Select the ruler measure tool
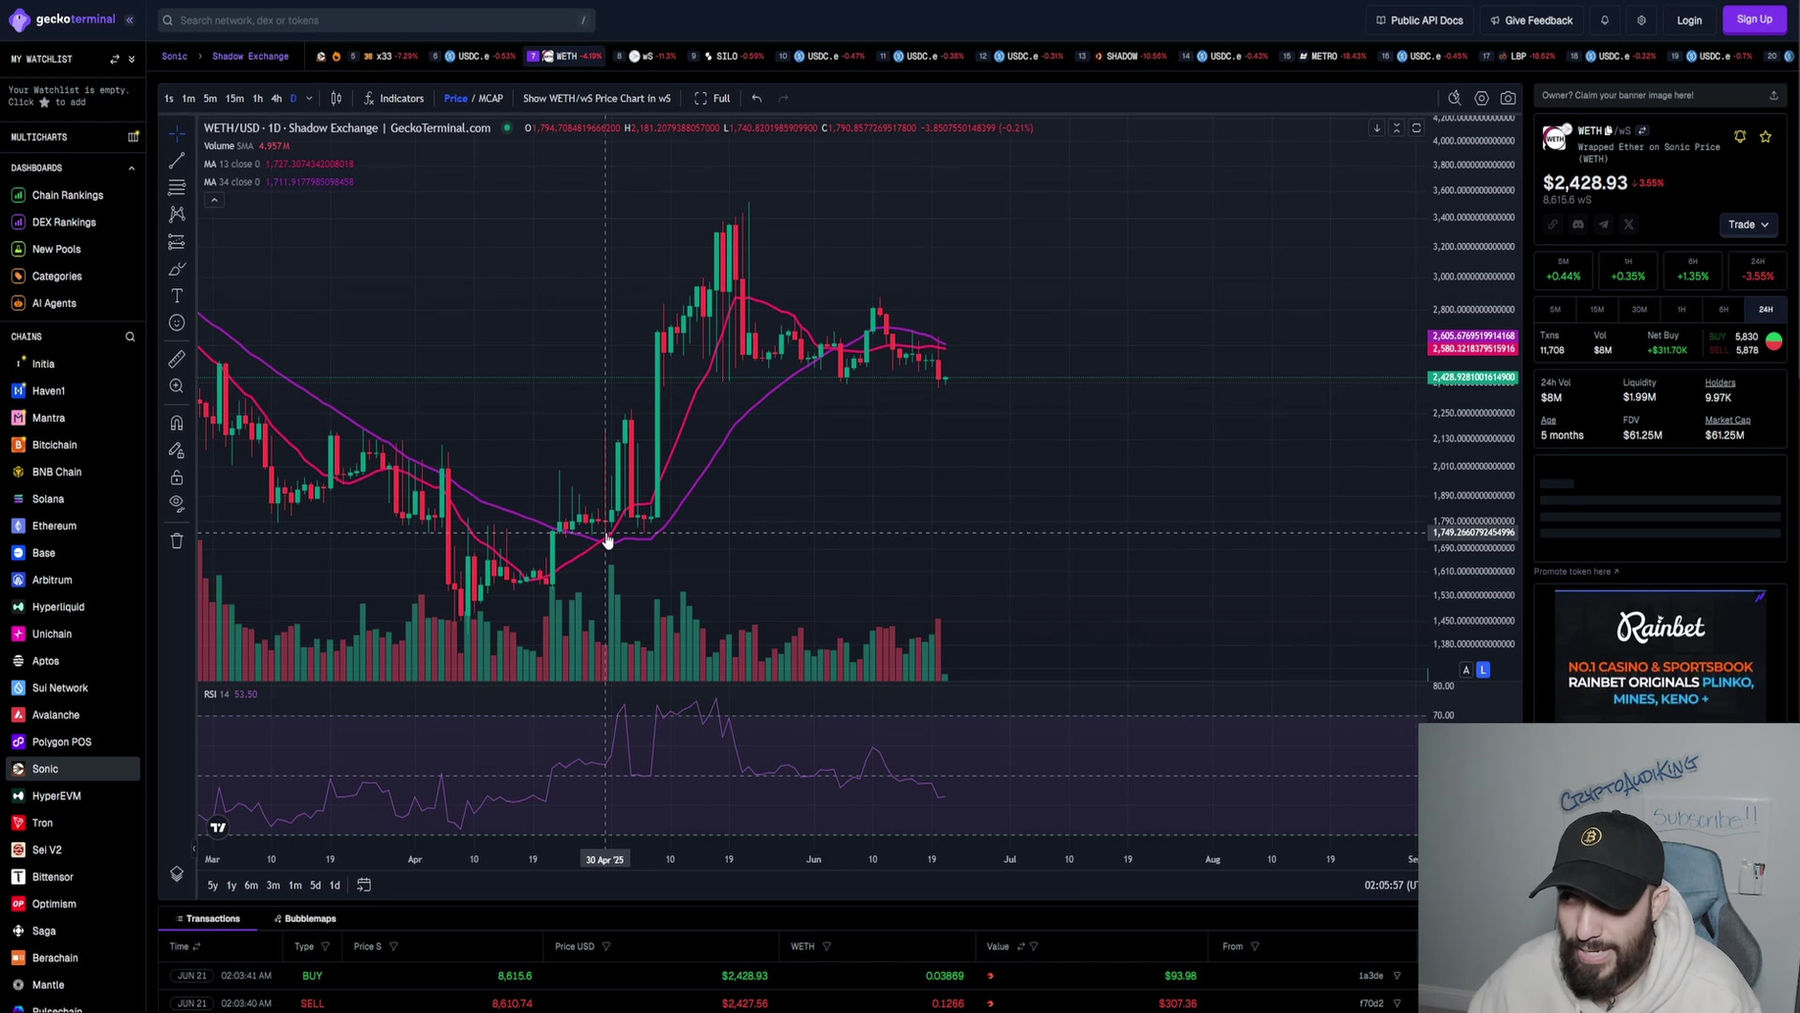The image size is (1800, 1013). [176, 359]
